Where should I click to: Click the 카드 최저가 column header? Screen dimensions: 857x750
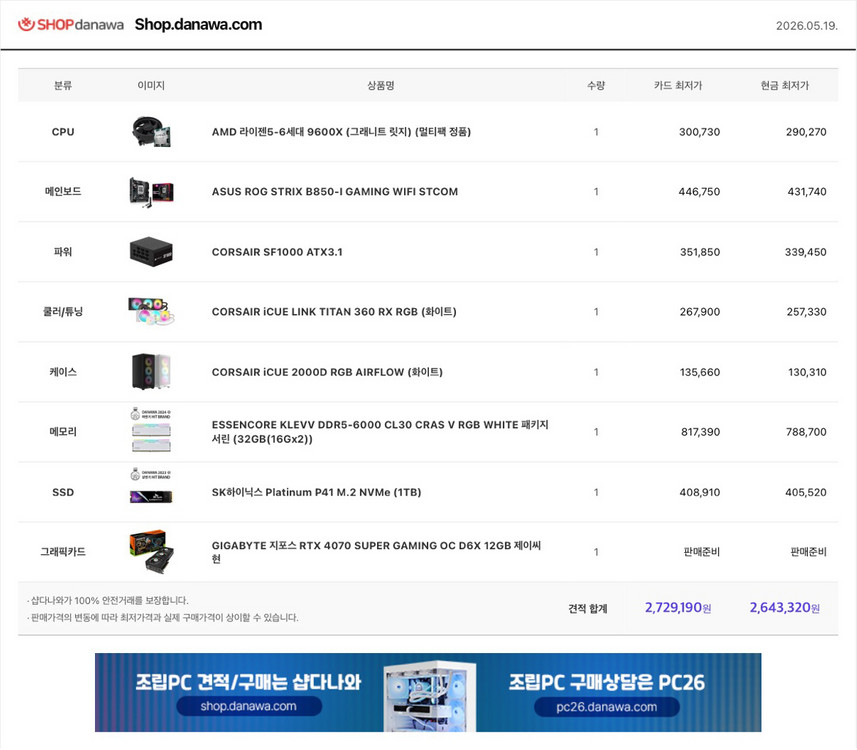click(x=678, y=85)
